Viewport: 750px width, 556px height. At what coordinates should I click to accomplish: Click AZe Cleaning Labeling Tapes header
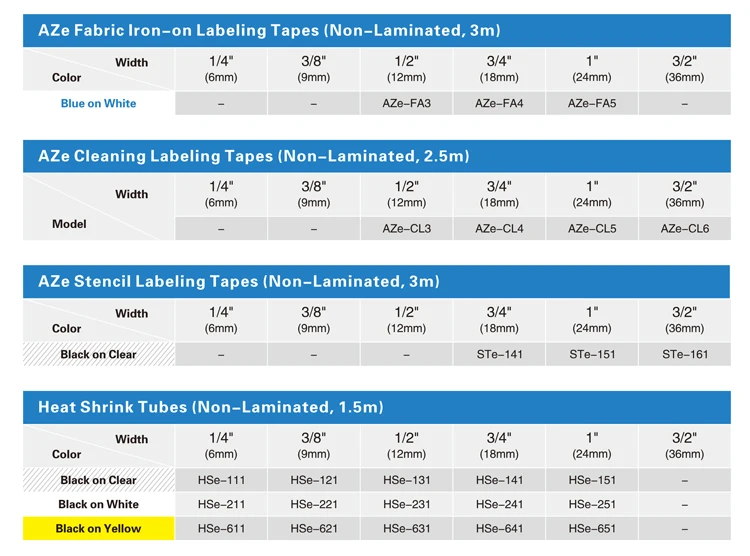coord(377,156)
